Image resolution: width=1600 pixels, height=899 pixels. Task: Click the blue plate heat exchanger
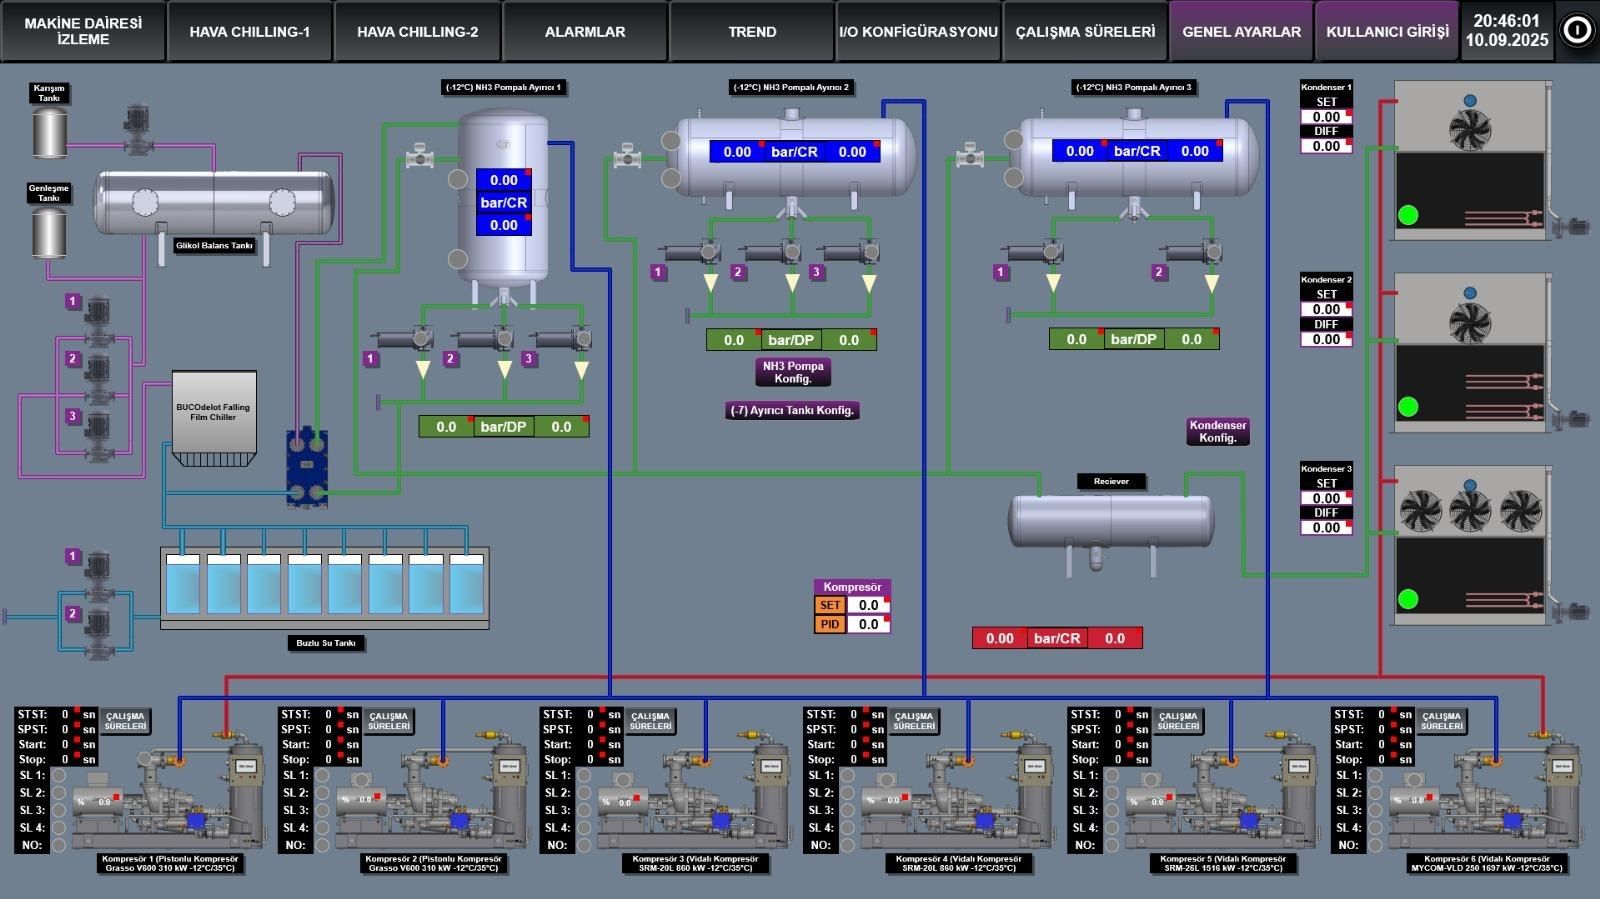pos(307,466)
